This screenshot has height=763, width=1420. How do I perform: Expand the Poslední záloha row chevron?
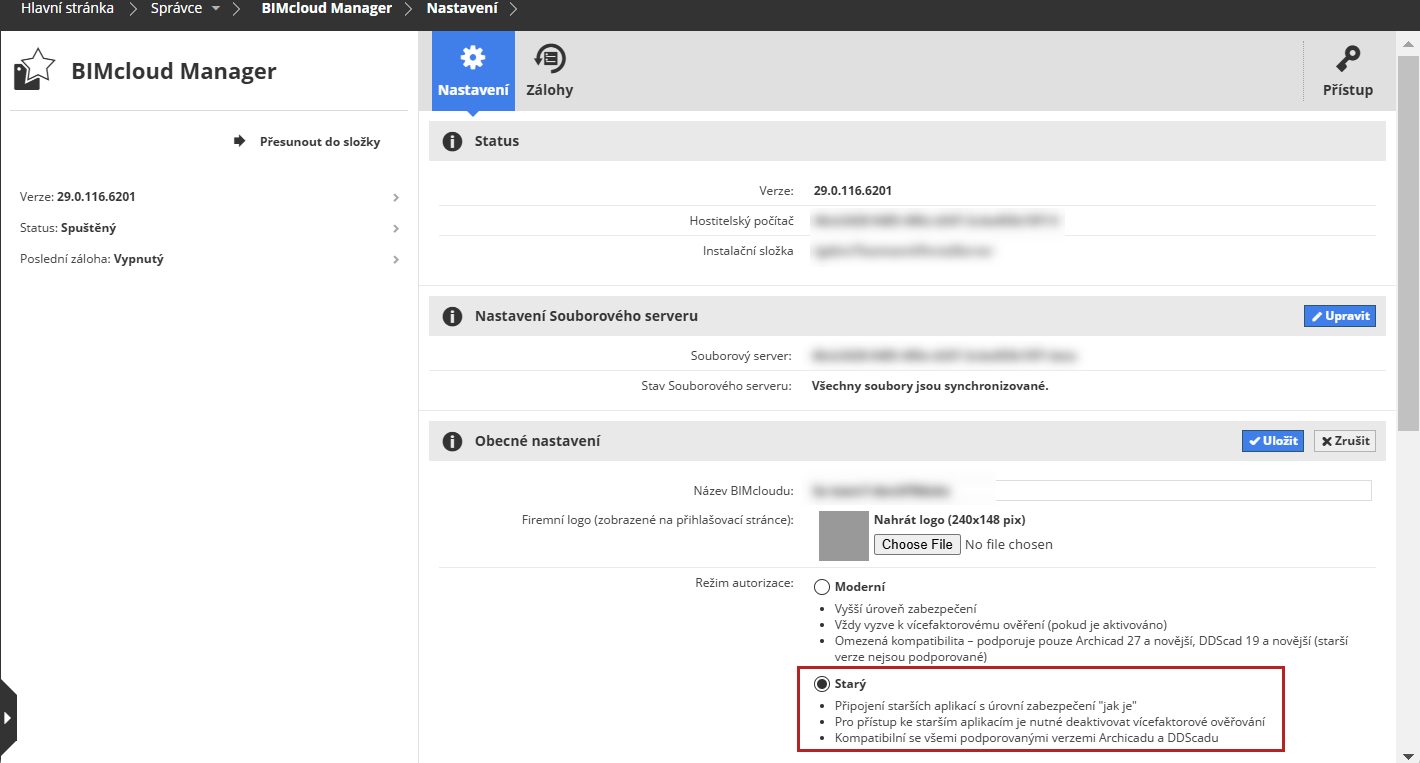click(x=396, y=260)
